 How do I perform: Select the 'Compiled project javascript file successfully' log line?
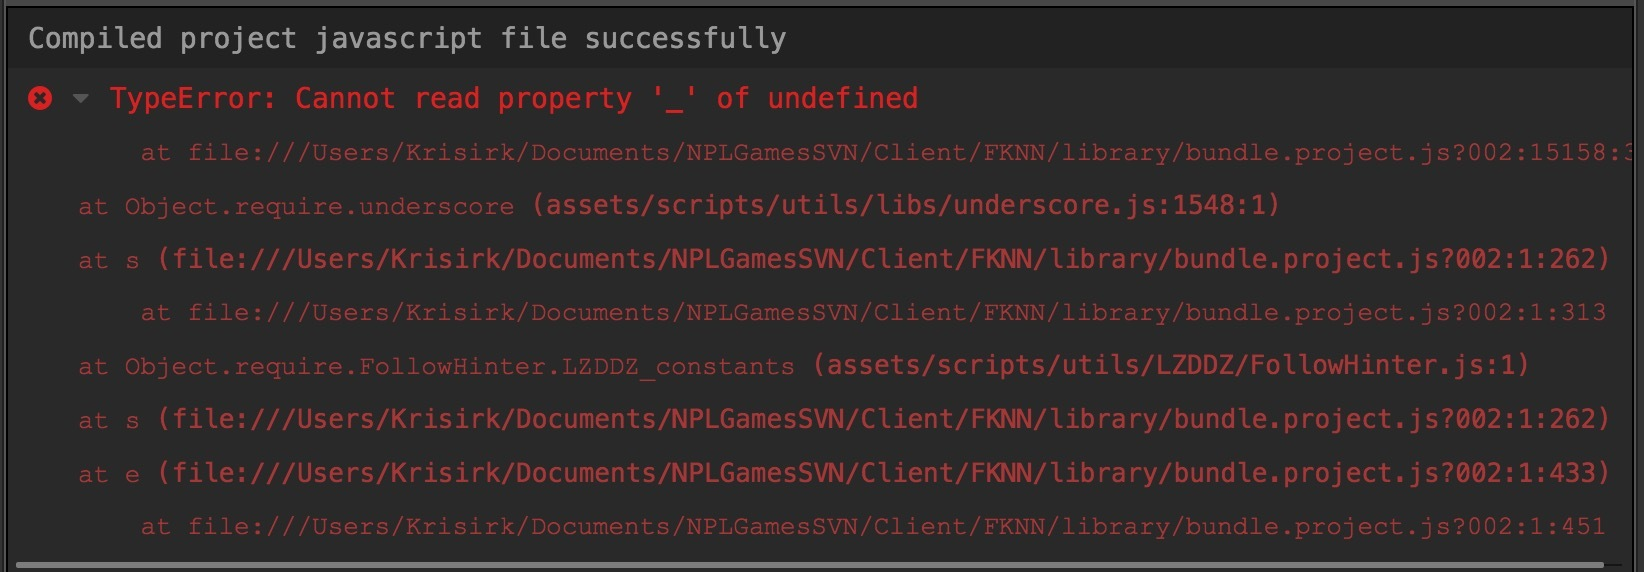pyautogui.click(x=406, y=38)
